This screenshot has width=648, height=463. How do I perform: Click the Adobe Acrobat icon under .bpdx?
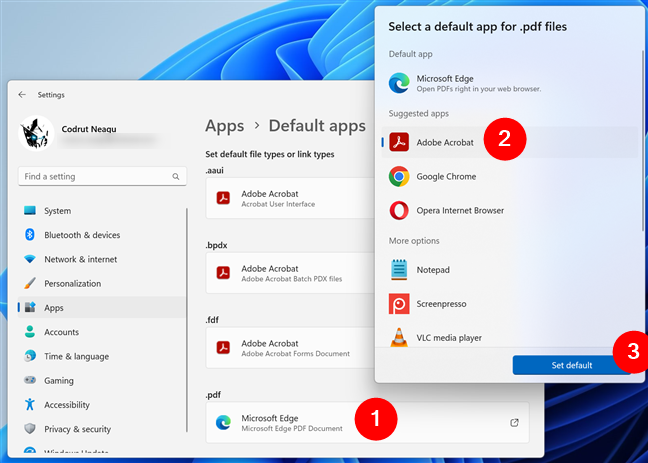tap(224, 273)
